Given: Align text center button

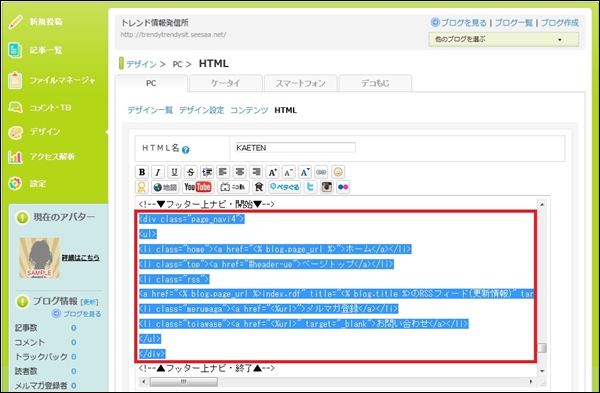Looking at the screenshot, I should (240, 172).
